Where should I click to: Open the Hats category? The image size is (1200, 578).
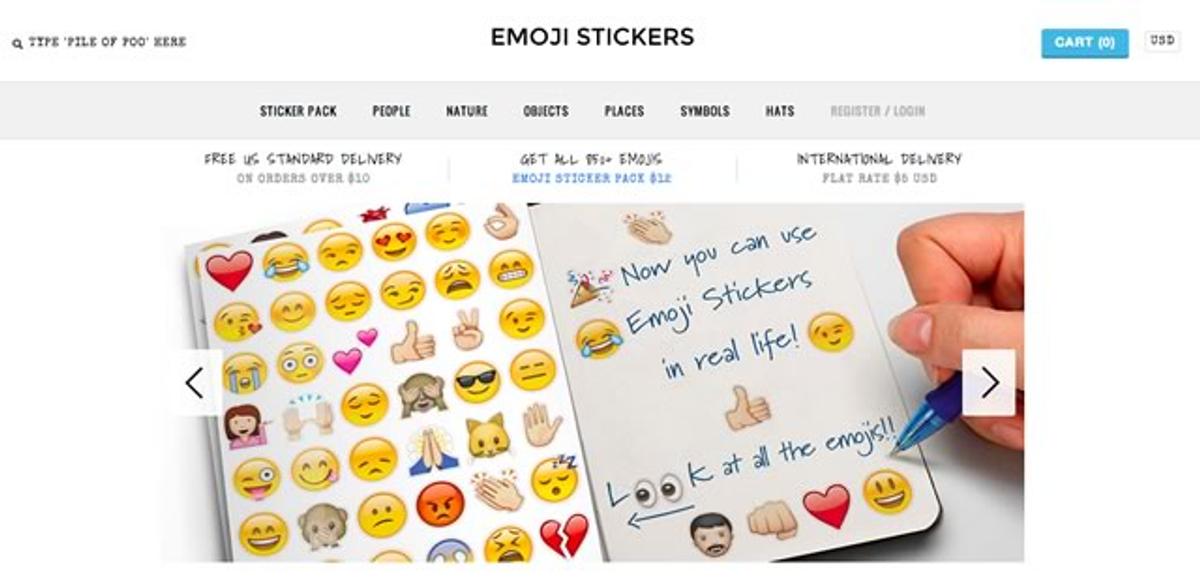tap(780, 111)
